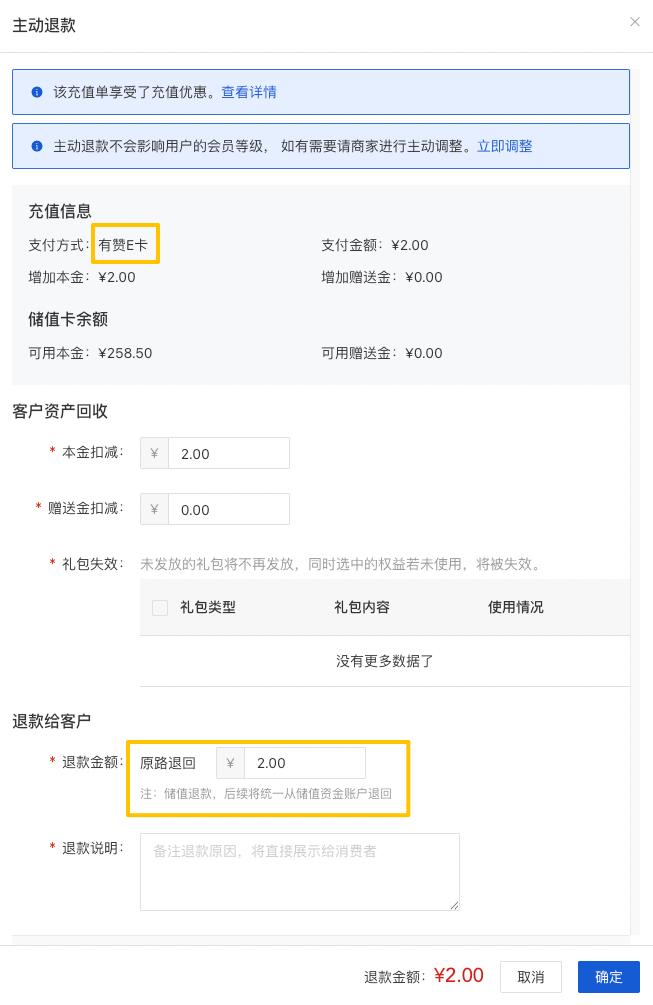This screenshot has height=1005, width=653.
Task: Click the 立即调整 link
Action: [x=504, y=146]
